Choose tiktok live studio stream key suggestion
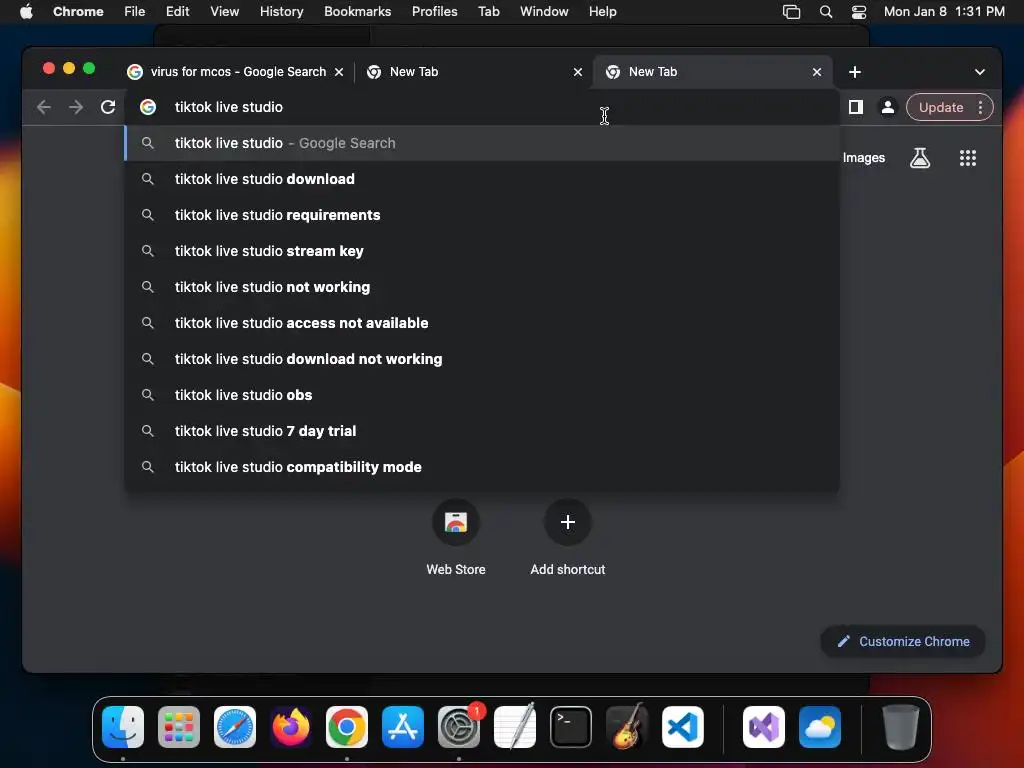The height and width of the screenshot is (768, 1024). click(x=482, y=251)
